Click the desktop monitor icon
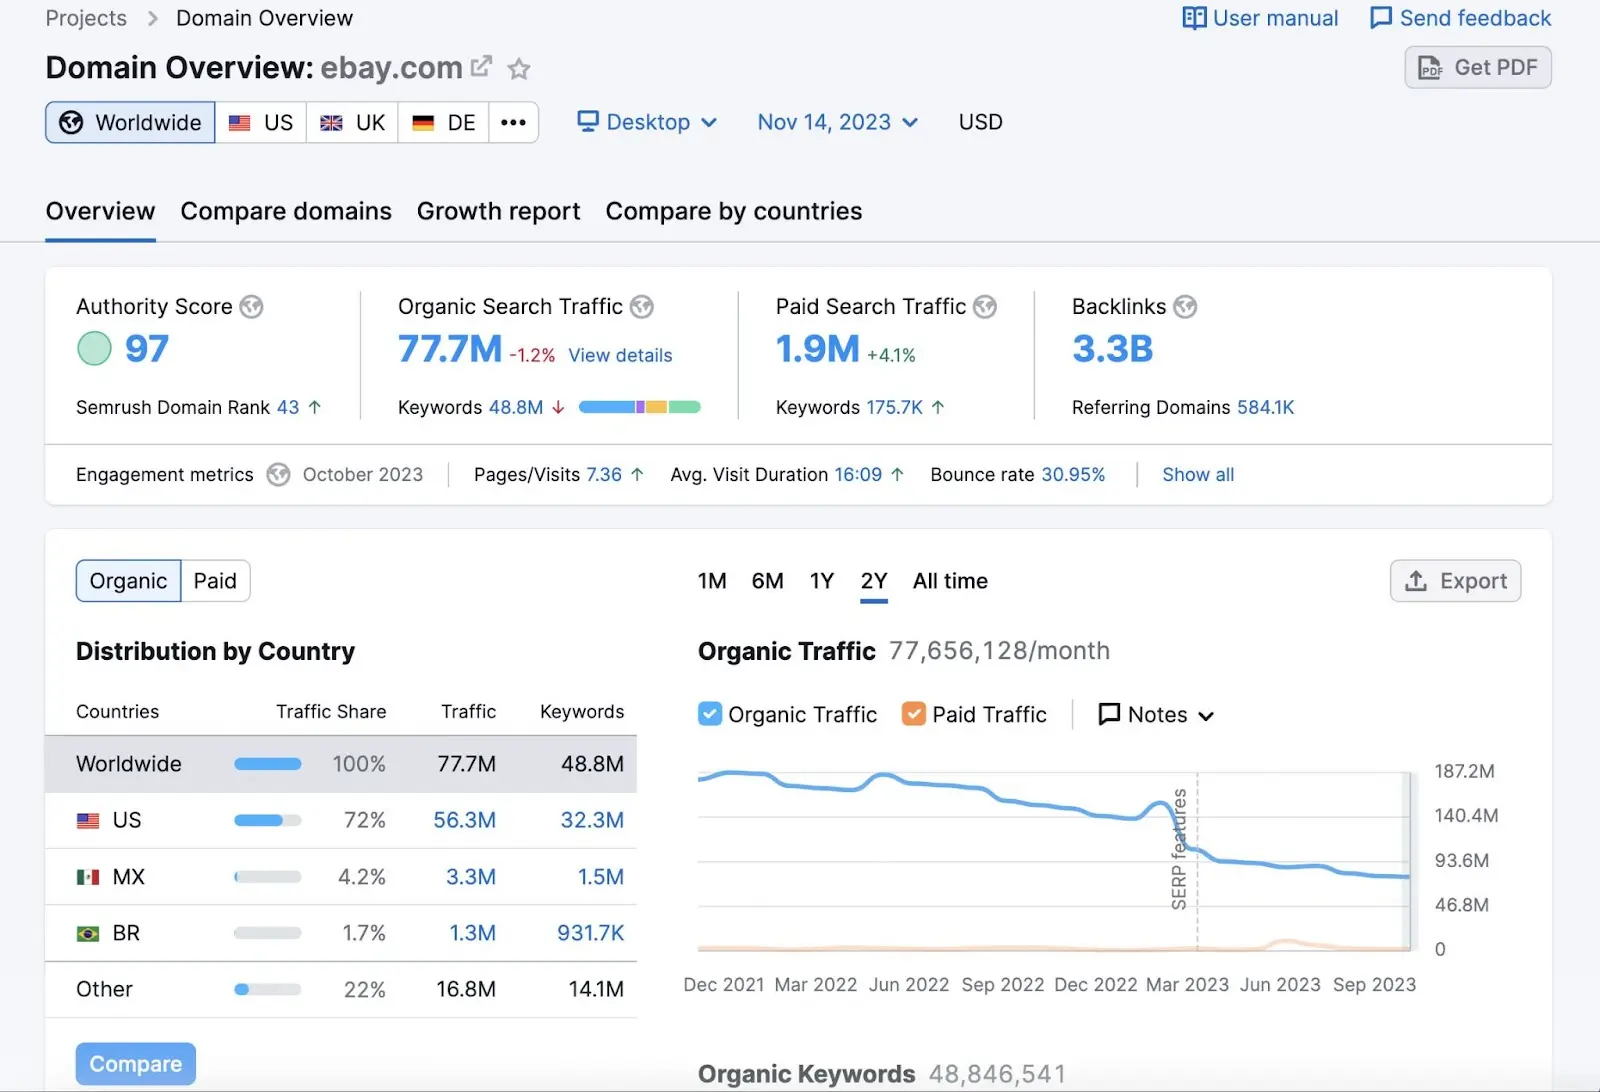Screen dimensions: 1600x1092 click(588, 121)
